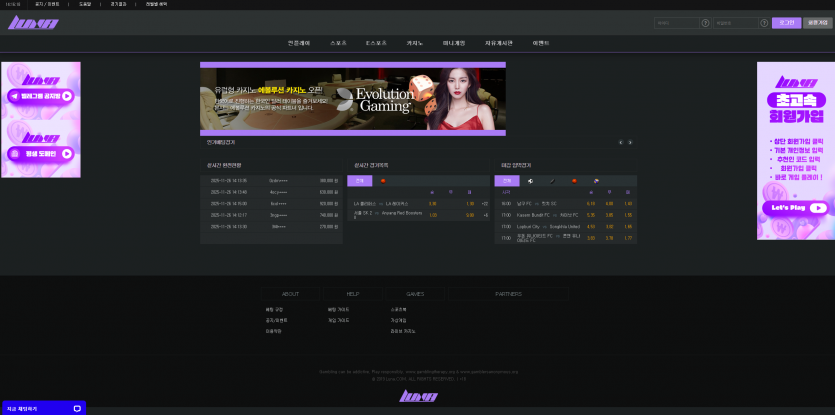Click the purple 로그인 button
Image resolution: width=835 pixels, height=415 pixels.
pos(786,22)
